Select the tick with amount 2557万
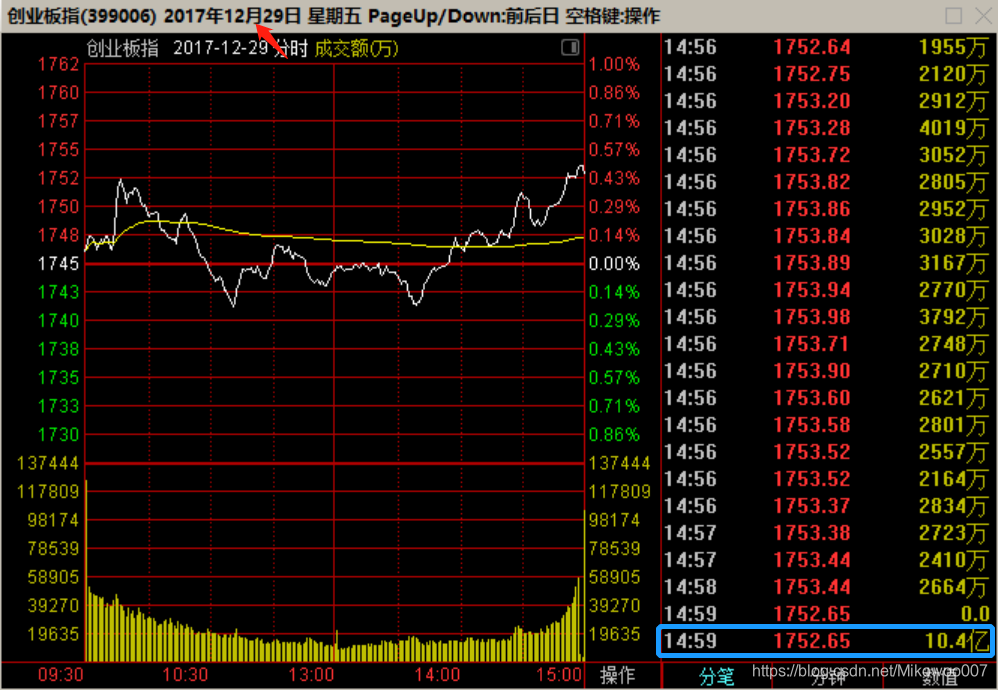Viewport: 998px width, 690px height. 827,452
